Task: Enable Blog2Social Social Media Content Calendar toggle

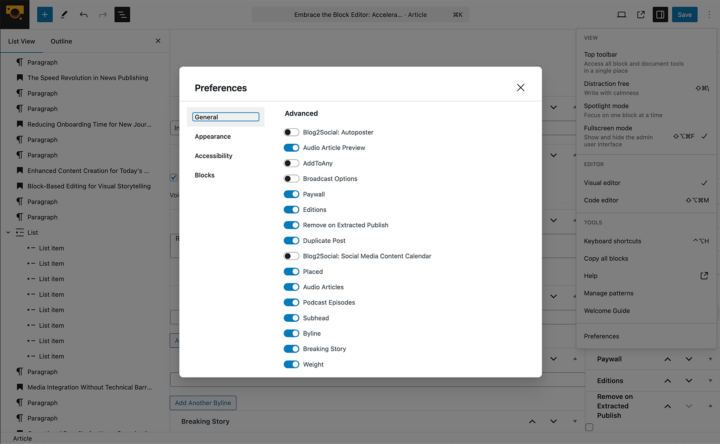Action: [x=291, y=256]
